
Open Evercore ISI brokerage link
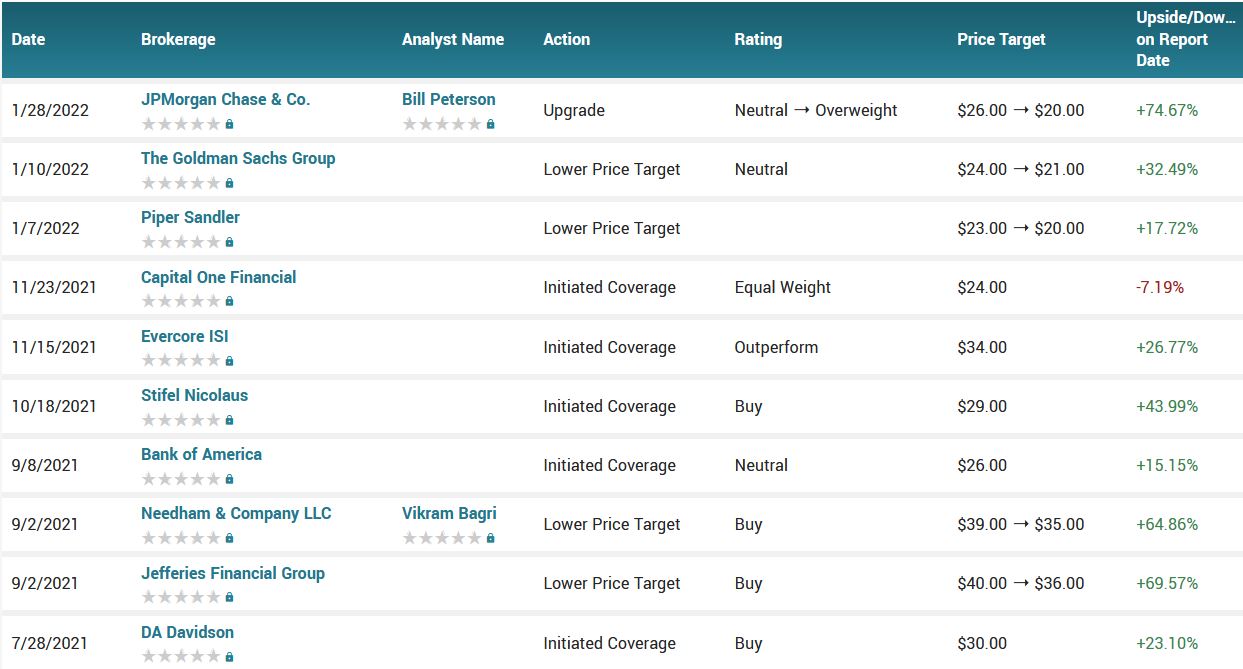(x=185, y=336)
